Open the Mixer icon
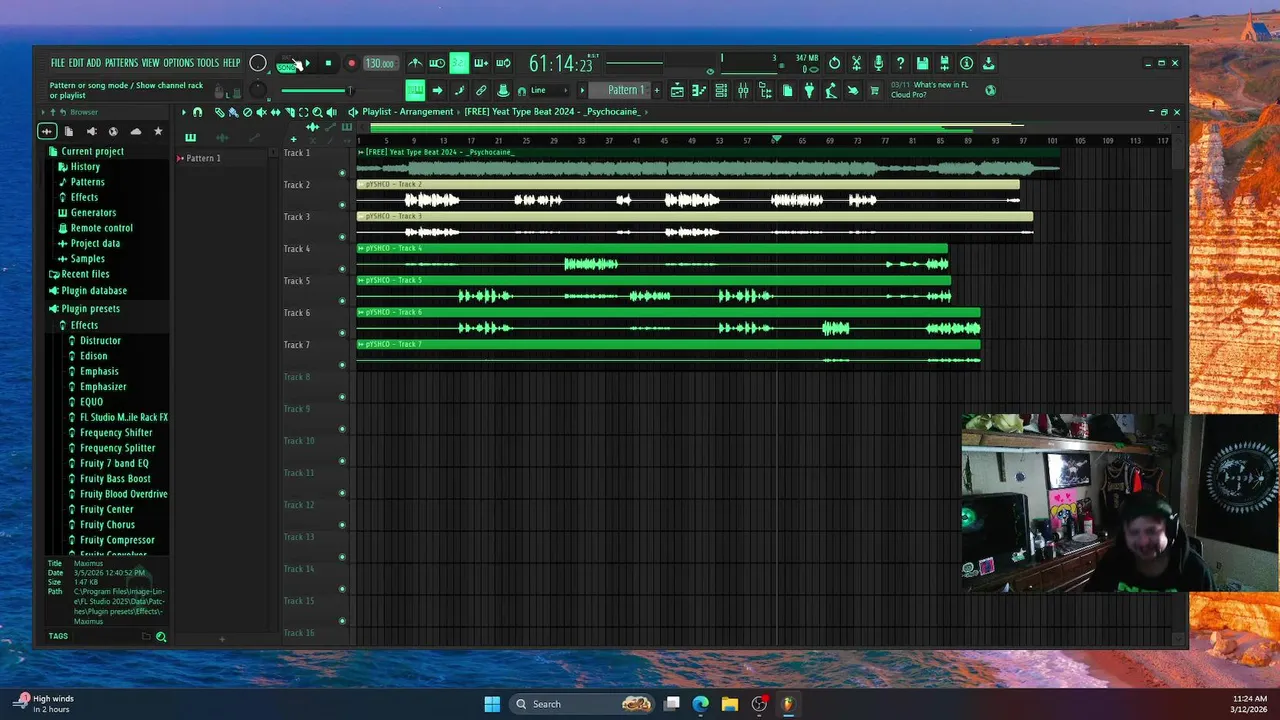Viewport: 1280px width, 720px height. pyautogui.click(x=743, y=90)
